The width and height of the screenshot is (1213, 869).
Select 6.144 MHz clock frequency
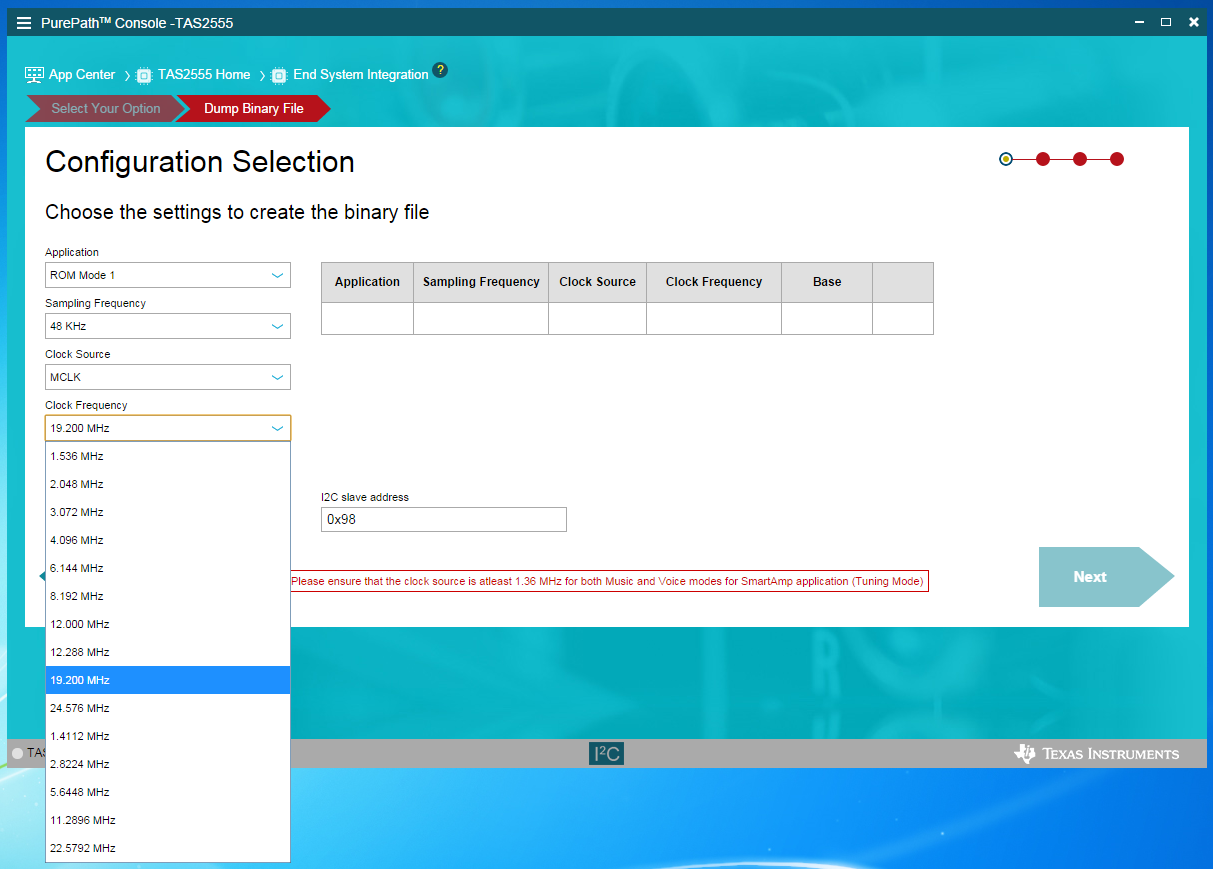(168, 568)
